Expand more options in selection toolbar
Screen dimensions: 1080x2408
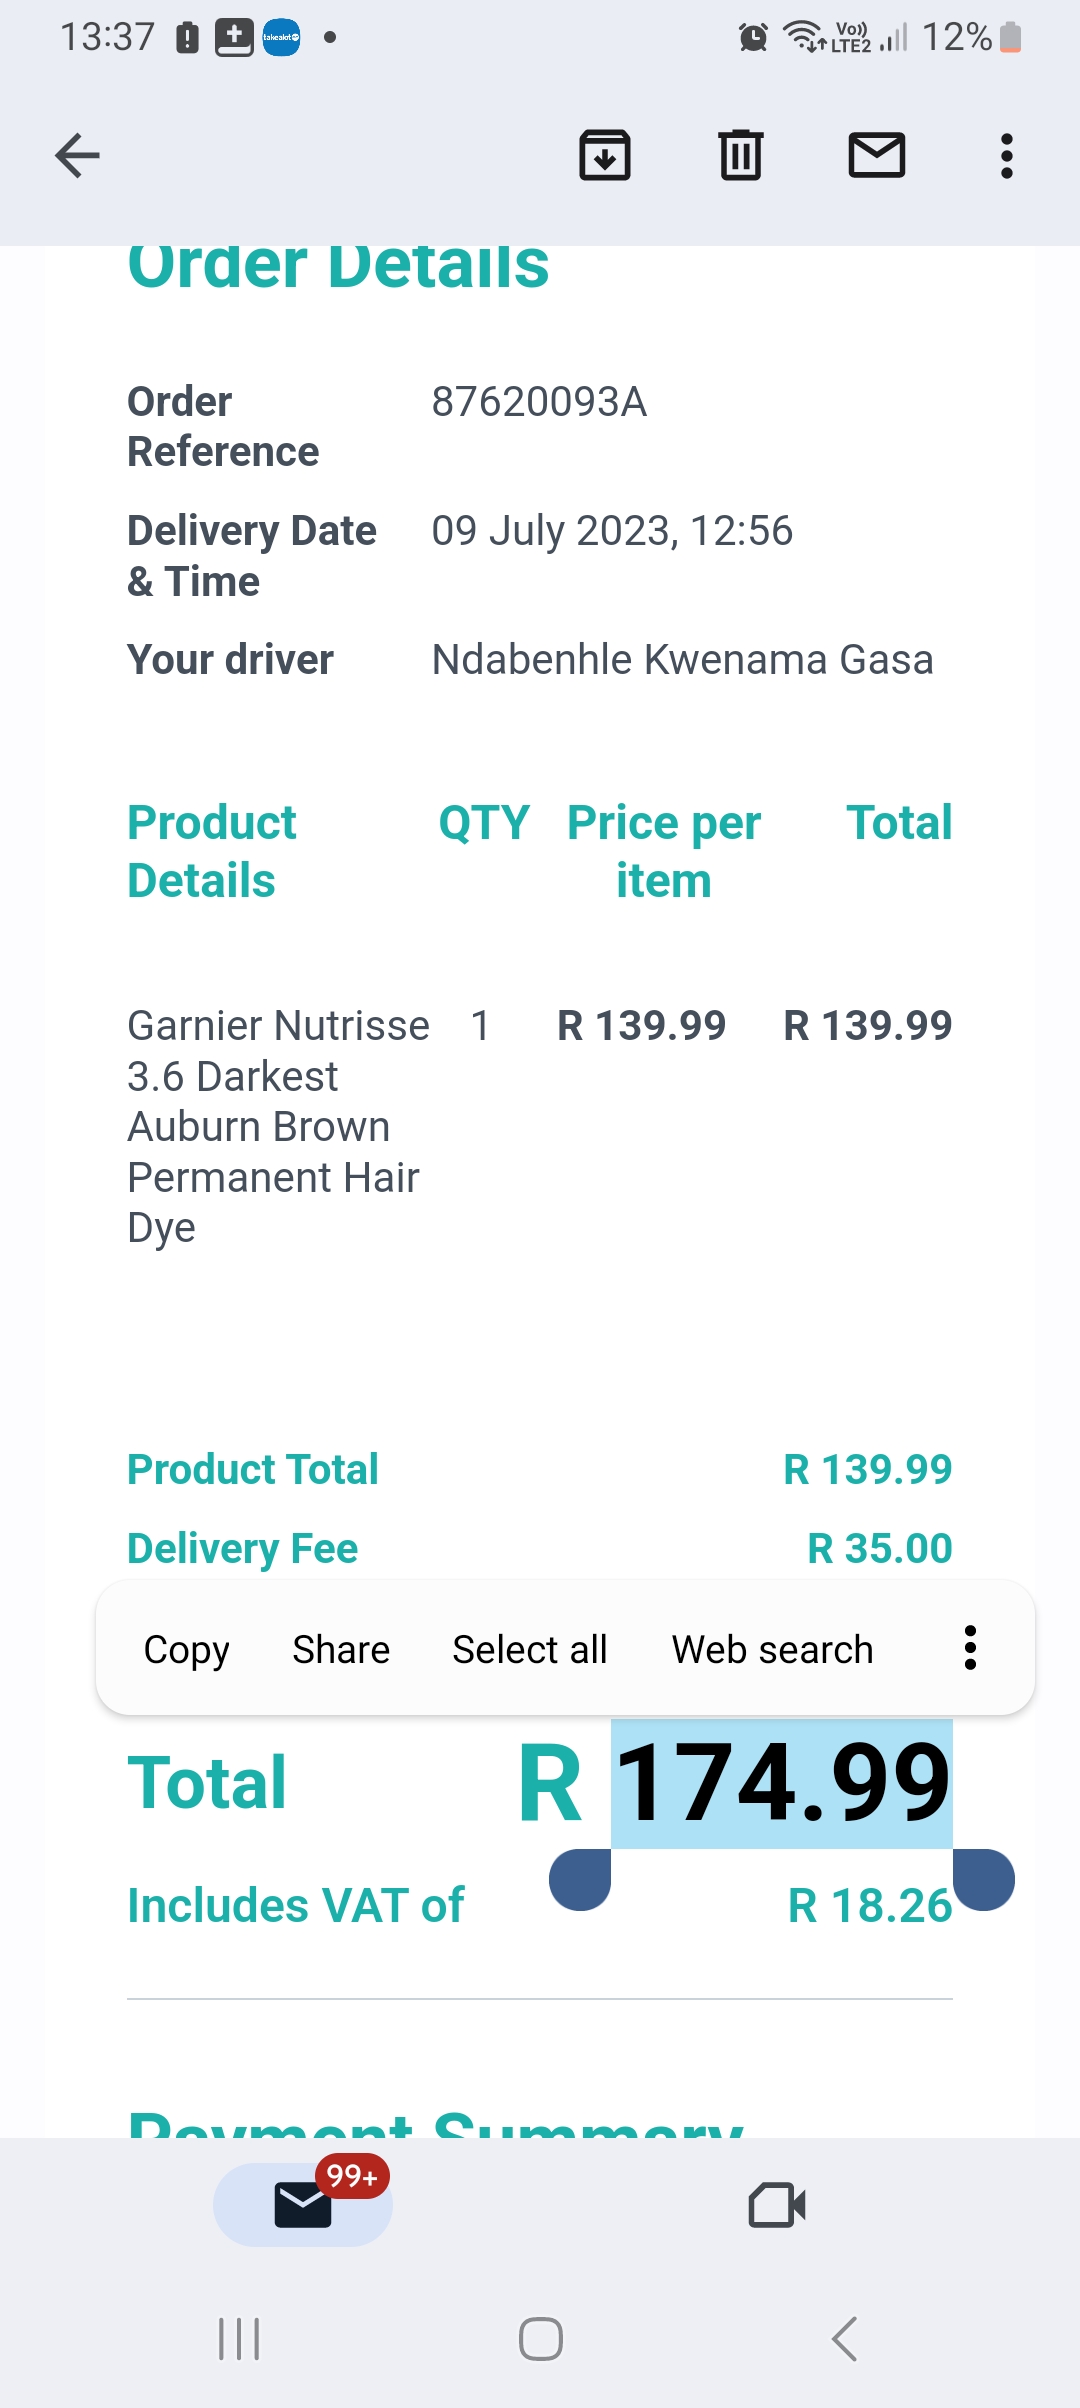(x=970, y=1648)
